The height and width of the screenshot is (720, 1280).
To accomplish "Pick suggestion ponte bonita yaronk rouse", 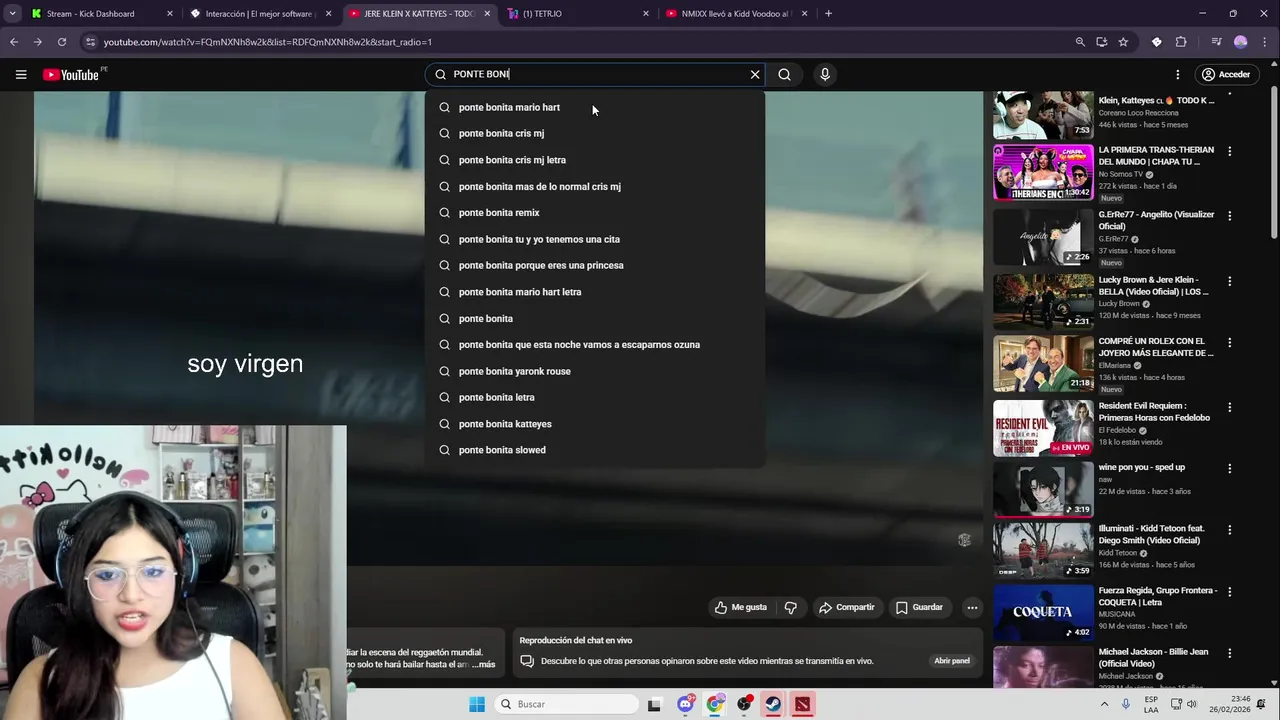I will [595, 371].
